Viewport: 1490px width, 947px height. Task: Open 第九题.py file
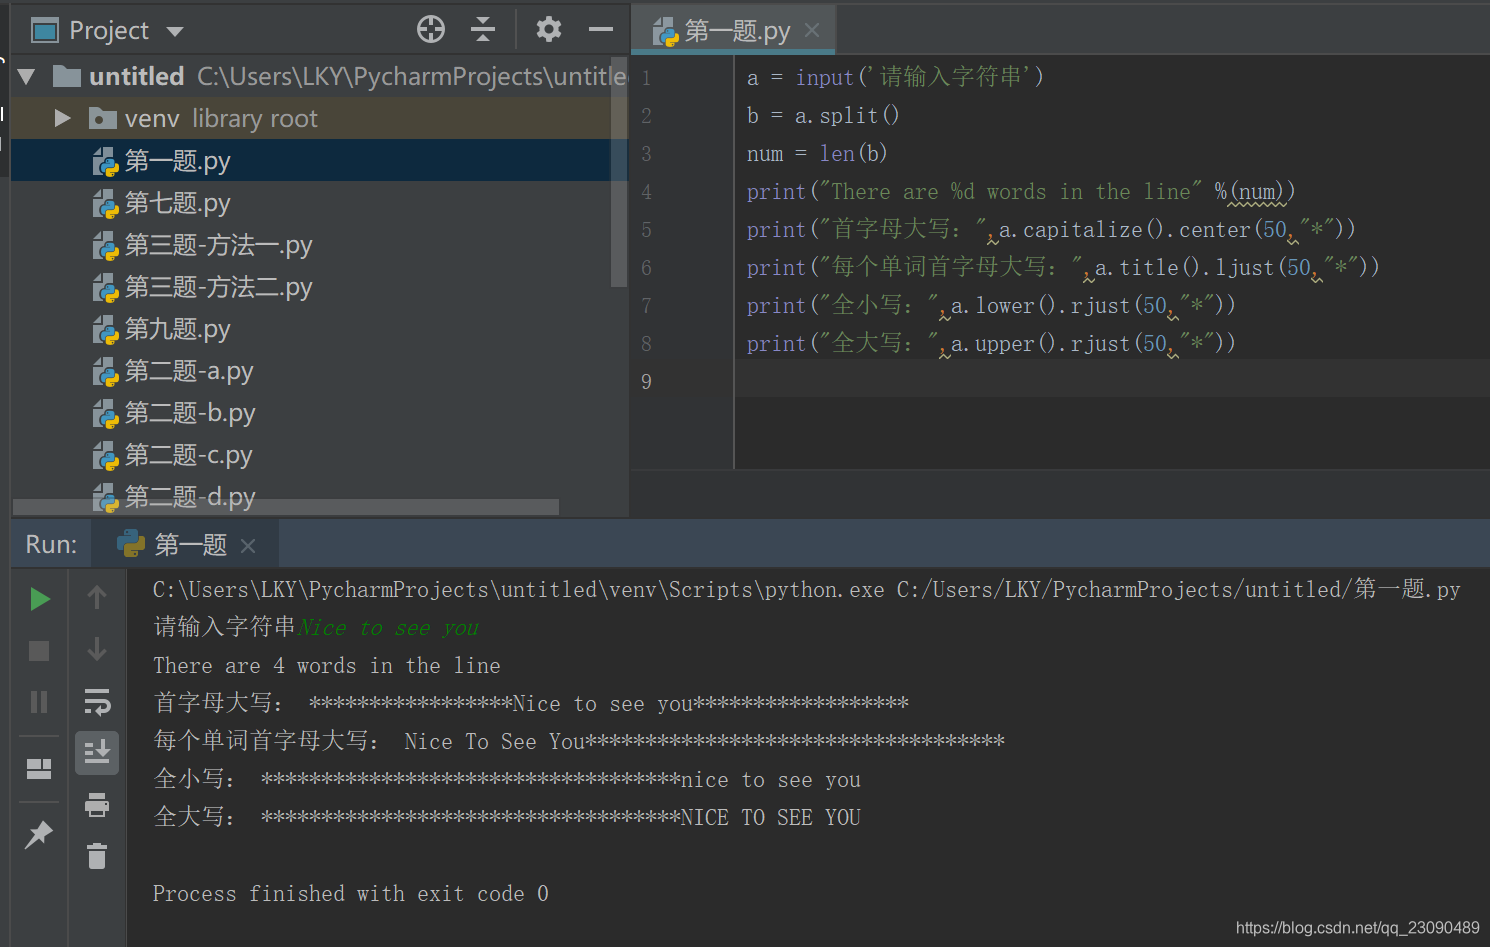tap(161, 329)
